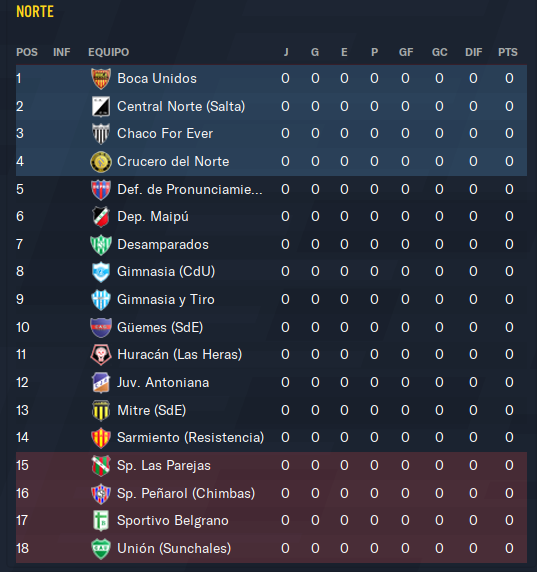The height and width of the screenshot is (572, 537).
Task: Click the Huracán (Las Heras) badge
Action: [x=101, y=355]
